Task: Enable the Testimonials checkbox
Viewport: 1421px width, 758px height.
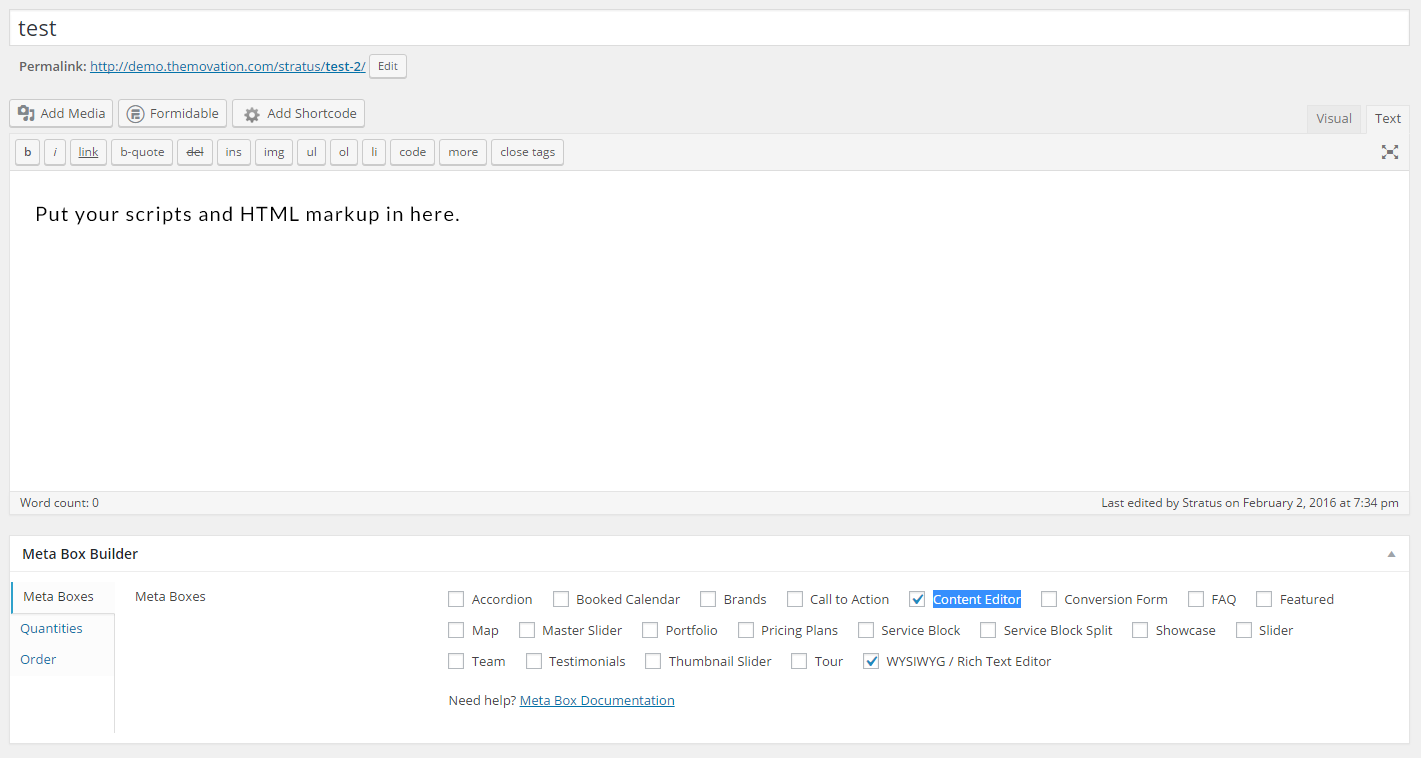Action: tap(534, 661)
